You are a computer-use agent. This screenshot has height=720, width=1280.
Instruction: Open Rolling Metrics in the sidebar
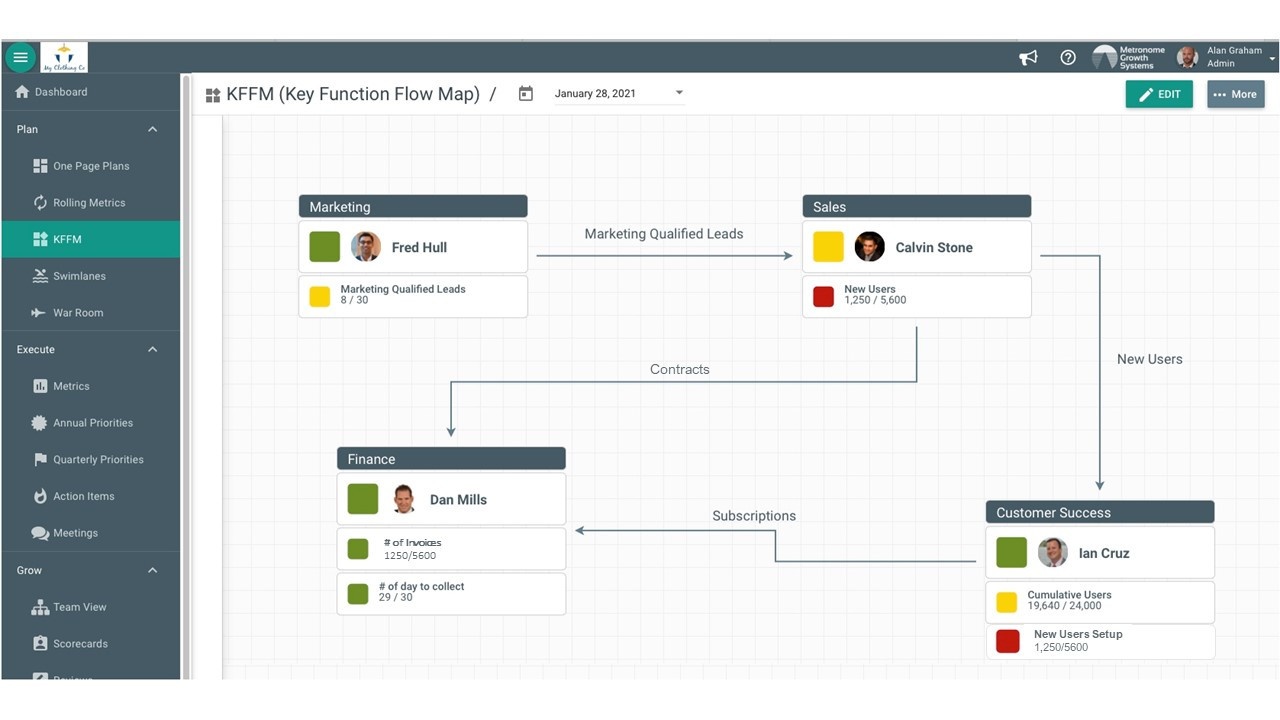[x=88, y=203]
